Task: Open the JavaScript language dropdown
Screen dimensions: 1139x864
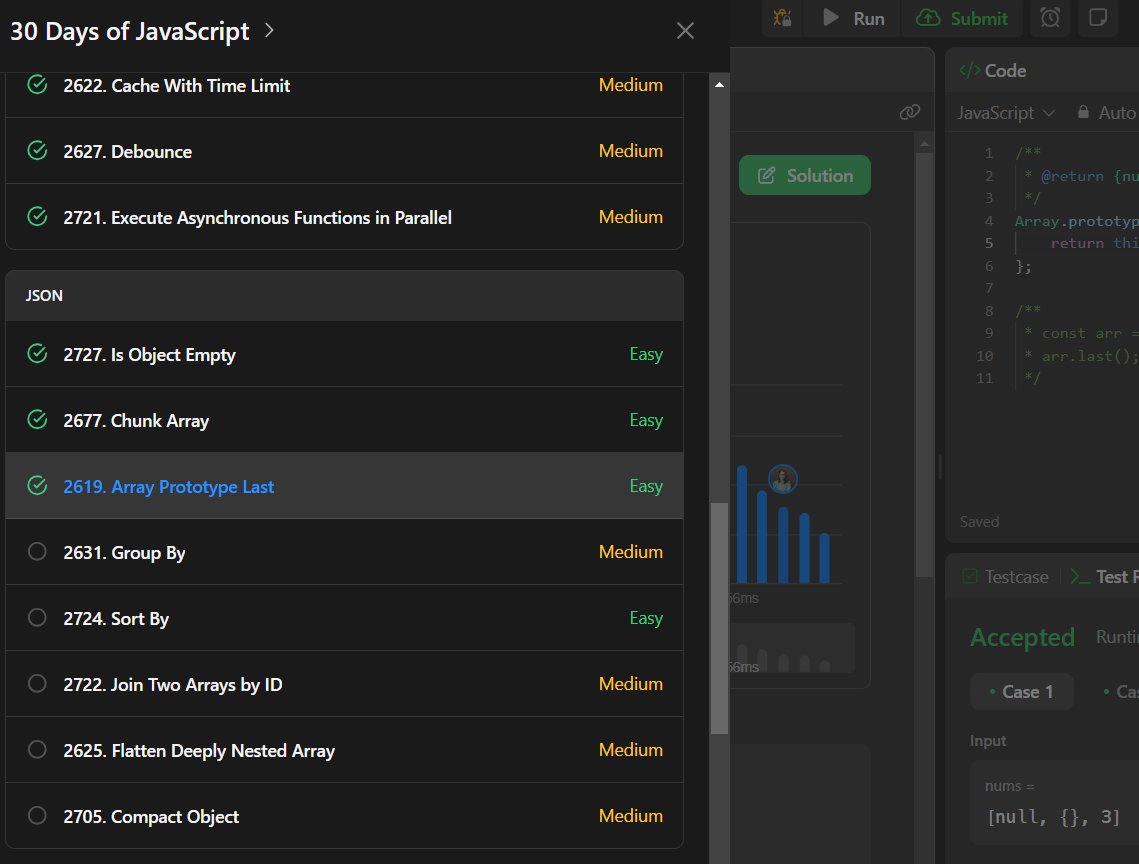Action: tap(1005, 113)
